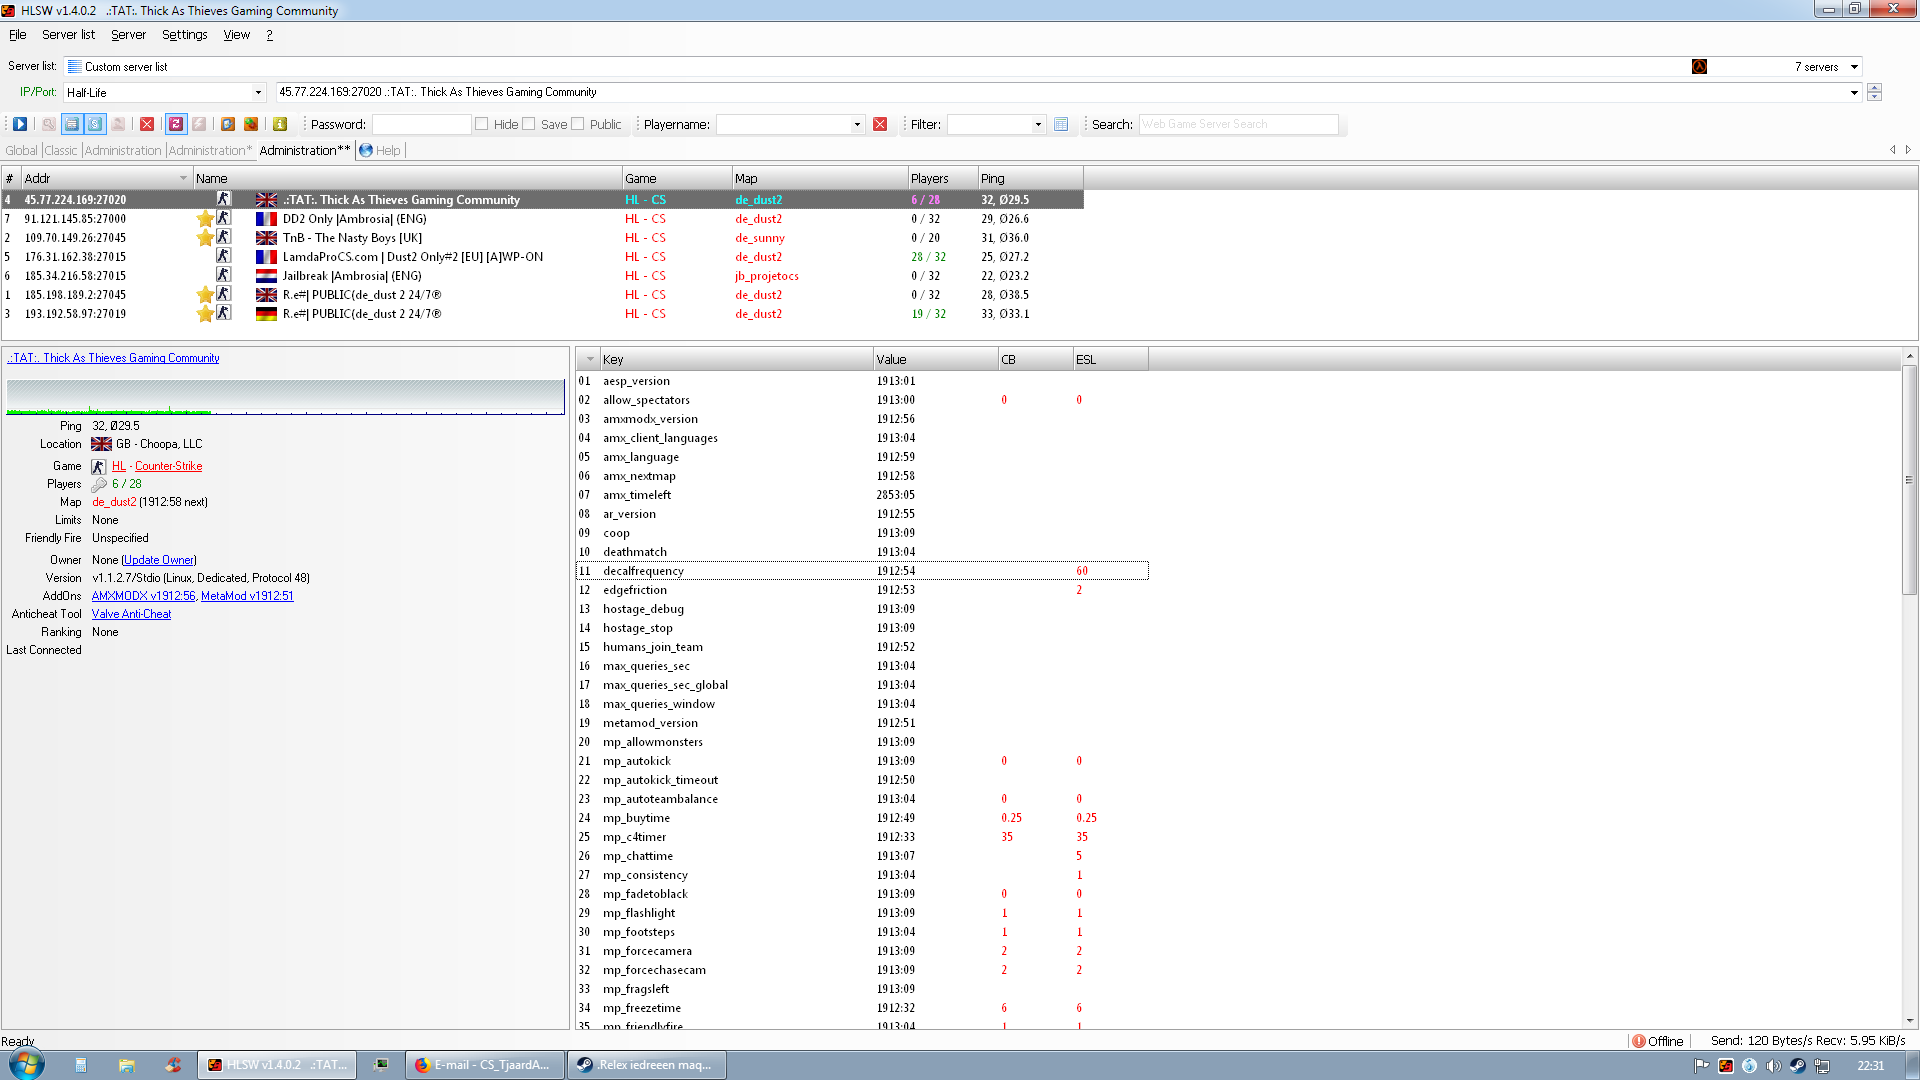
Task: Click the red X delete server toolbar icon
Action: coord(147,124)
